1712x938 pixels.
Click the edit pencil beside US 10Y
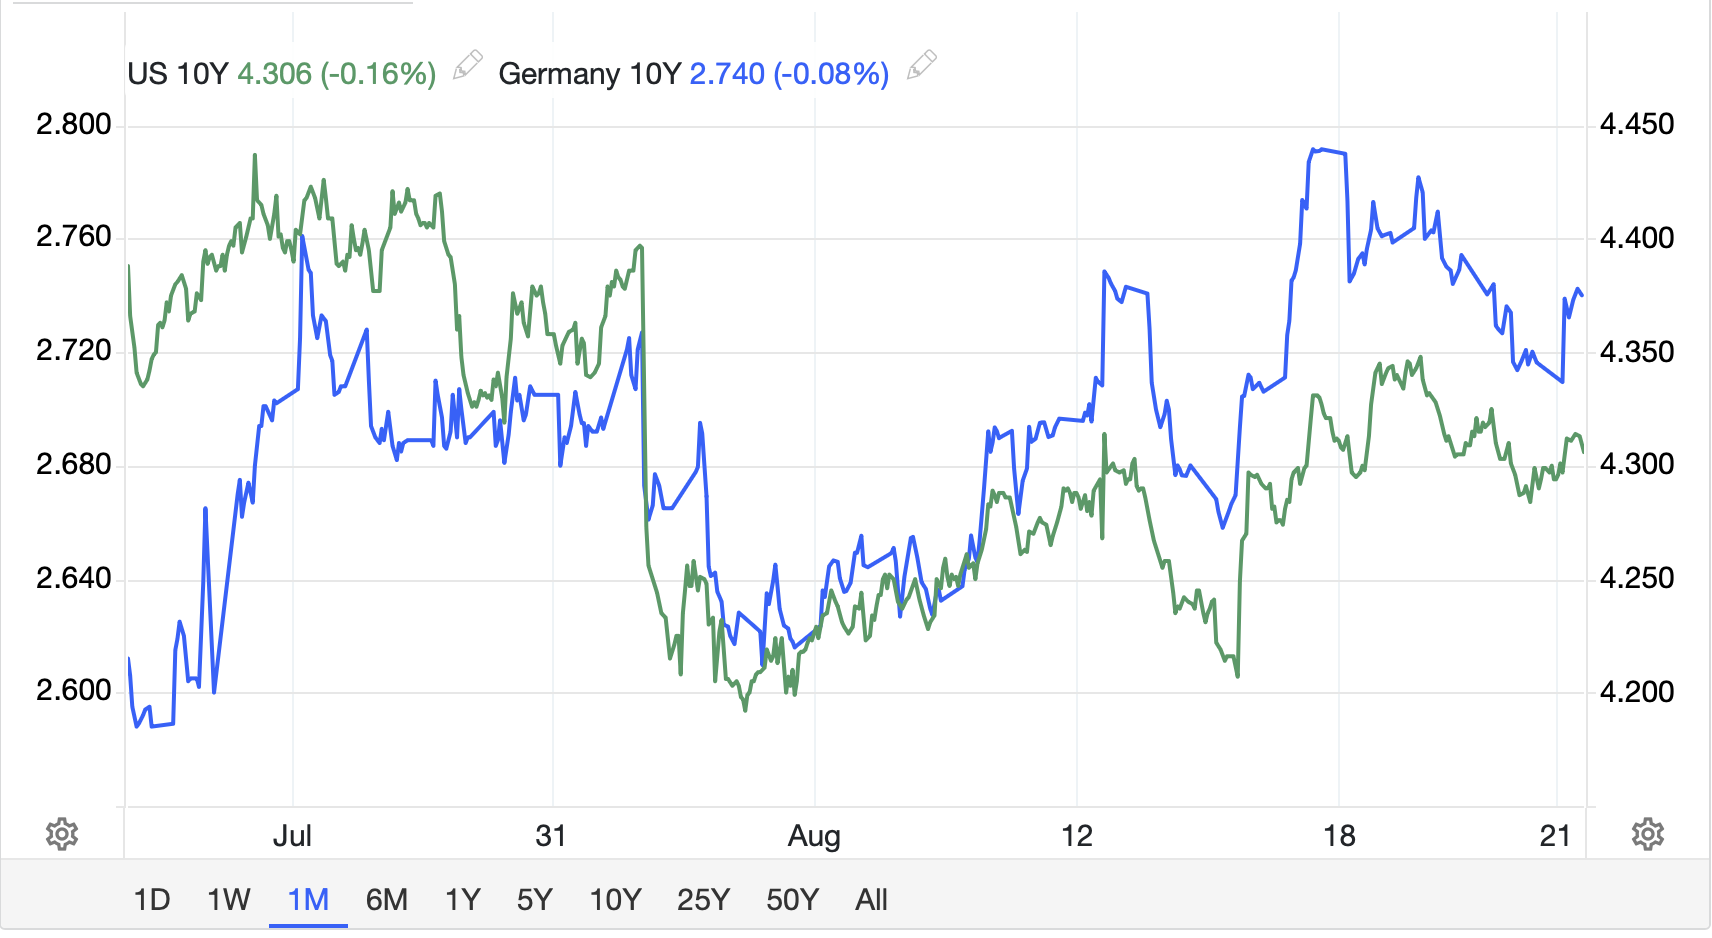coord(468,66)
